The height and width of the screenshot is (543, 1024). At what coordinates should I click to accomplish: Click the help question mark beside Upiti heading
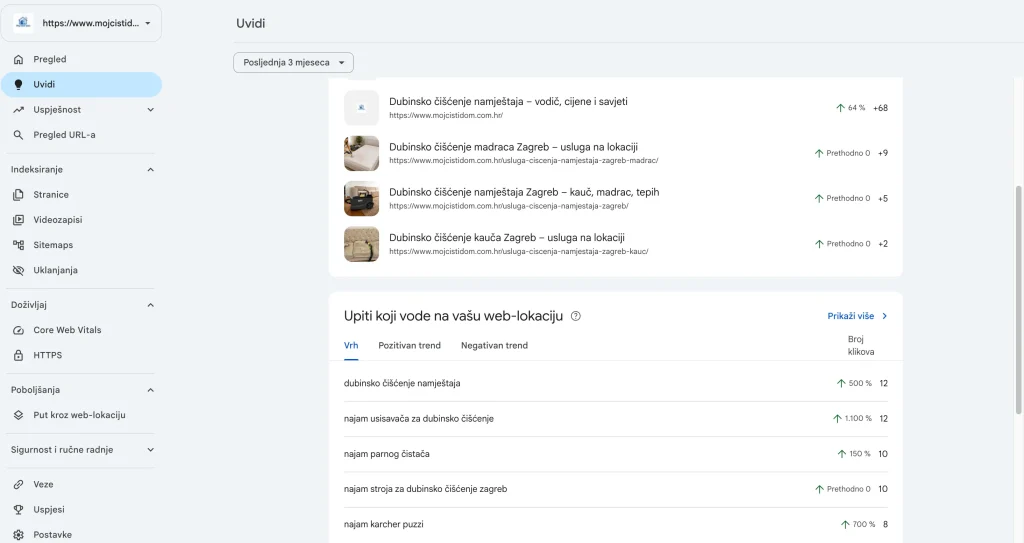575,316
